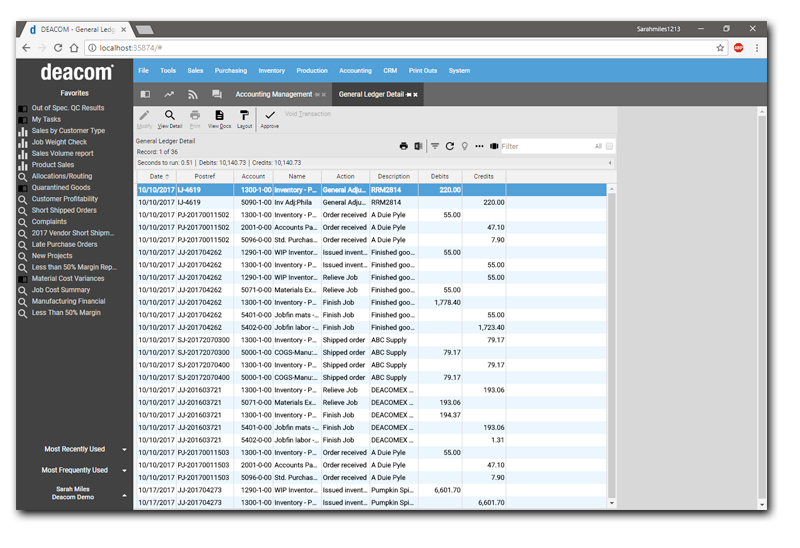Viewport: 800px width, 548px height.
Task: Open the Inventory menu
Action: [x=271, y=71]
